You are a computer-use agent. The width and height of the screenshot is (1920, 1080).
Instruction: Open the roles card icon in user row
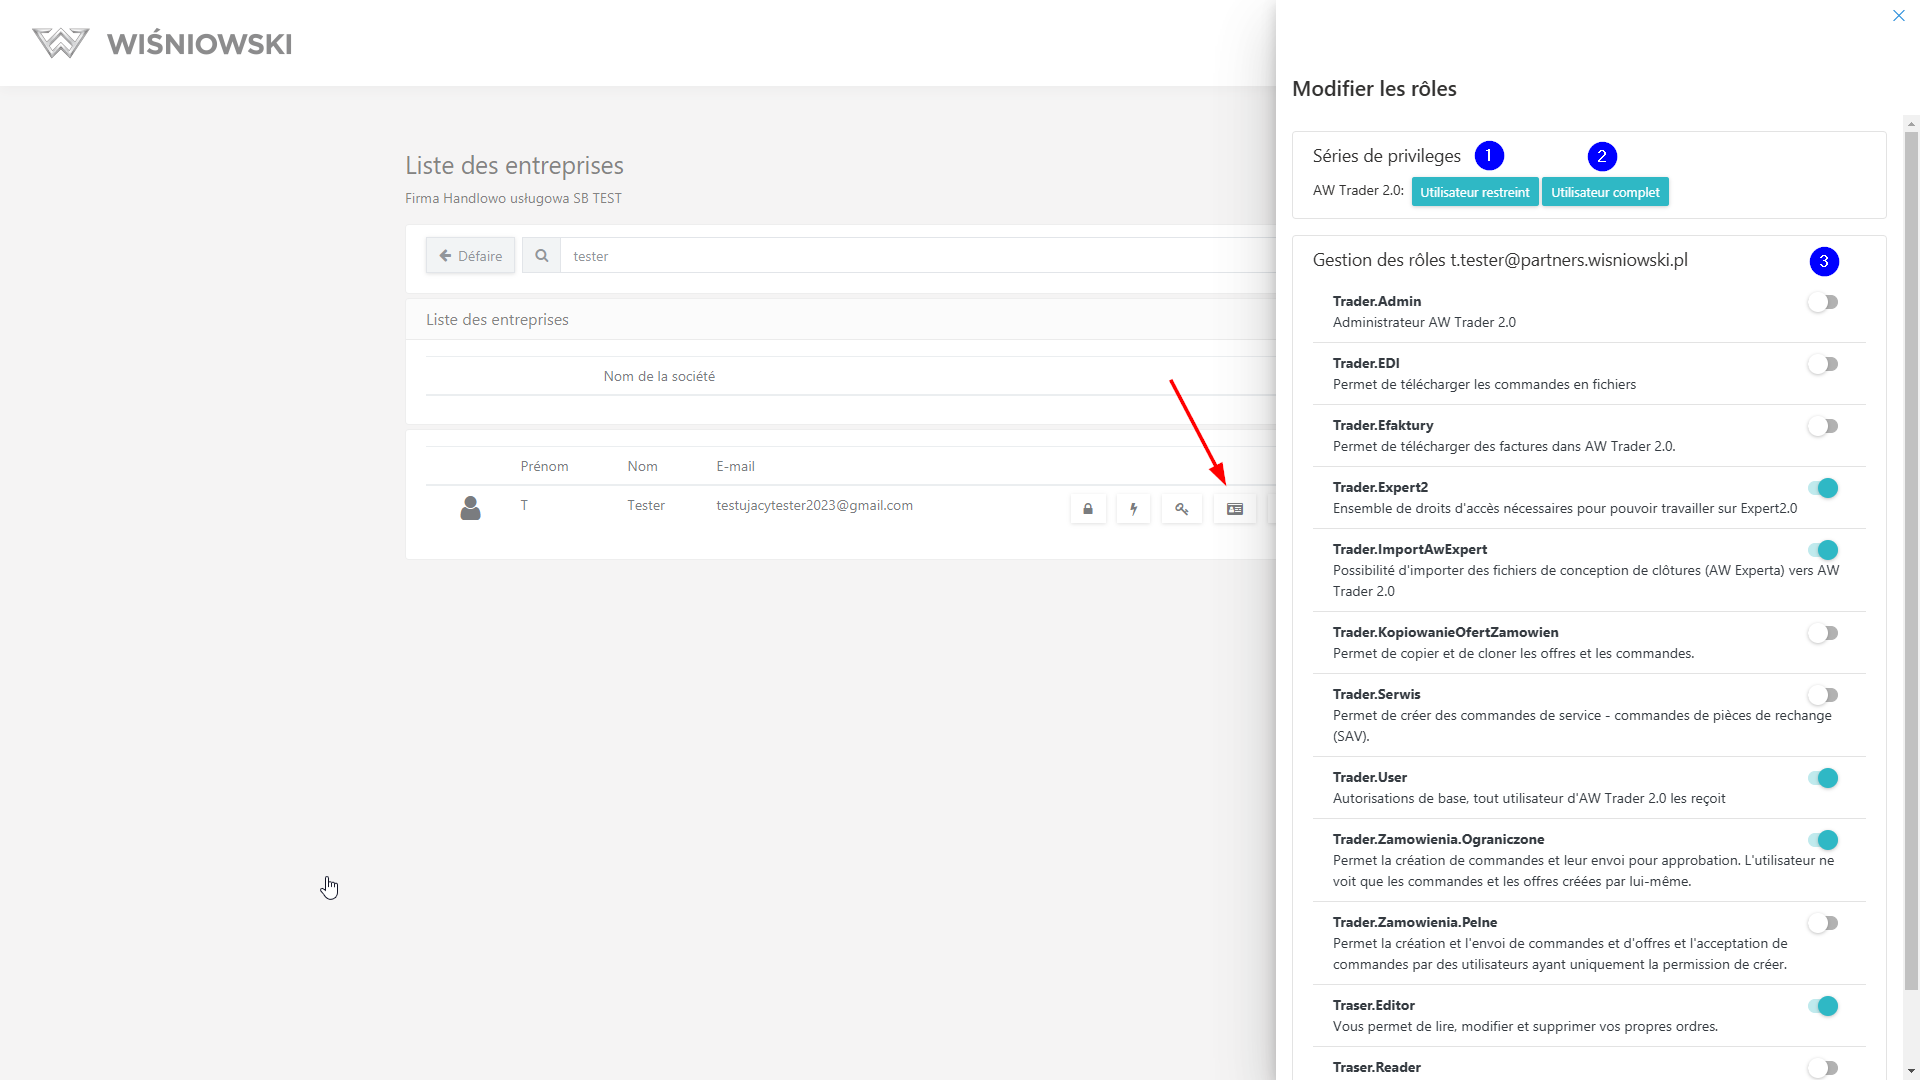(1235, 509)
